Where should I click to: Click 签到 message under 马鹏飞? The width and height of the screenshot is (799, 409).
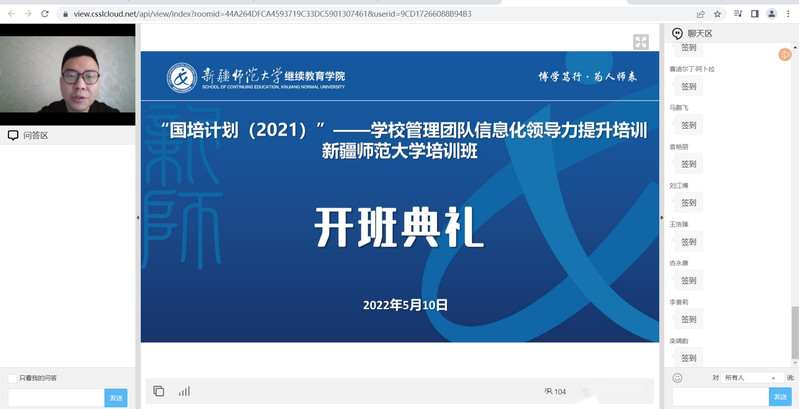click(x=688, y=125)
